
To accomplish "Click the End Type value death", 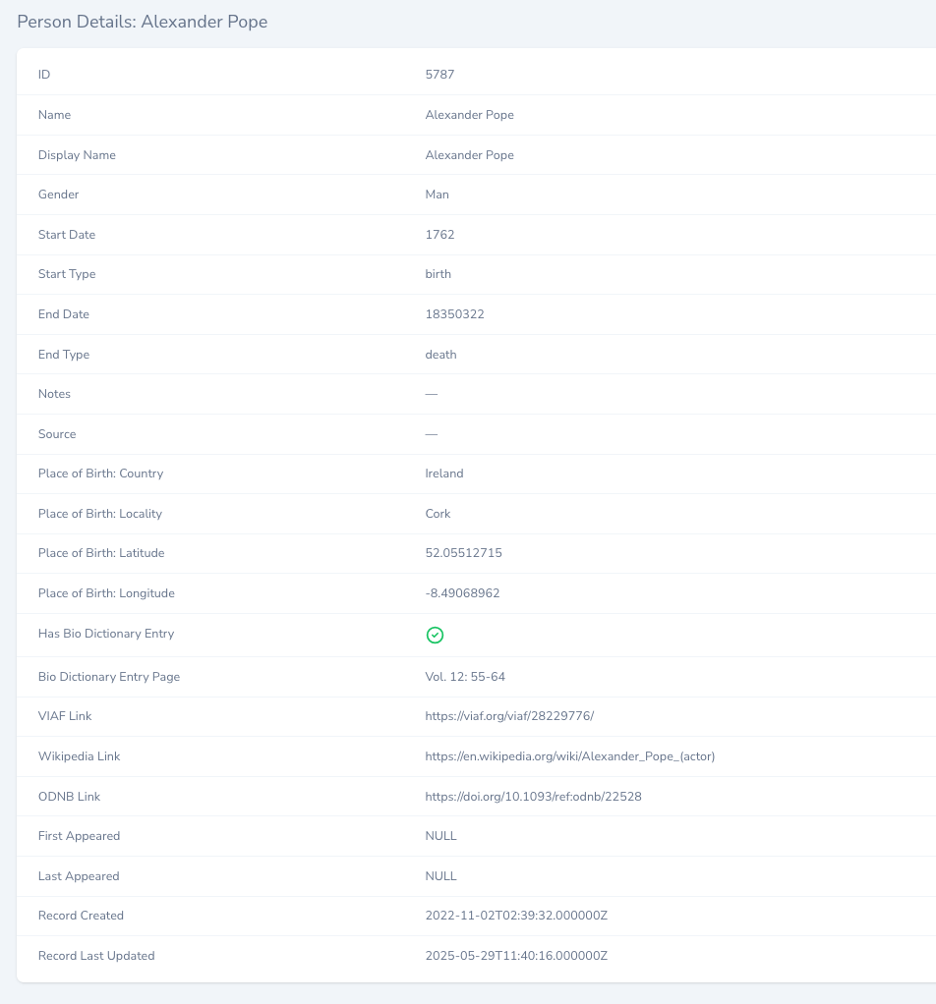I will click(x=441, y=354).
